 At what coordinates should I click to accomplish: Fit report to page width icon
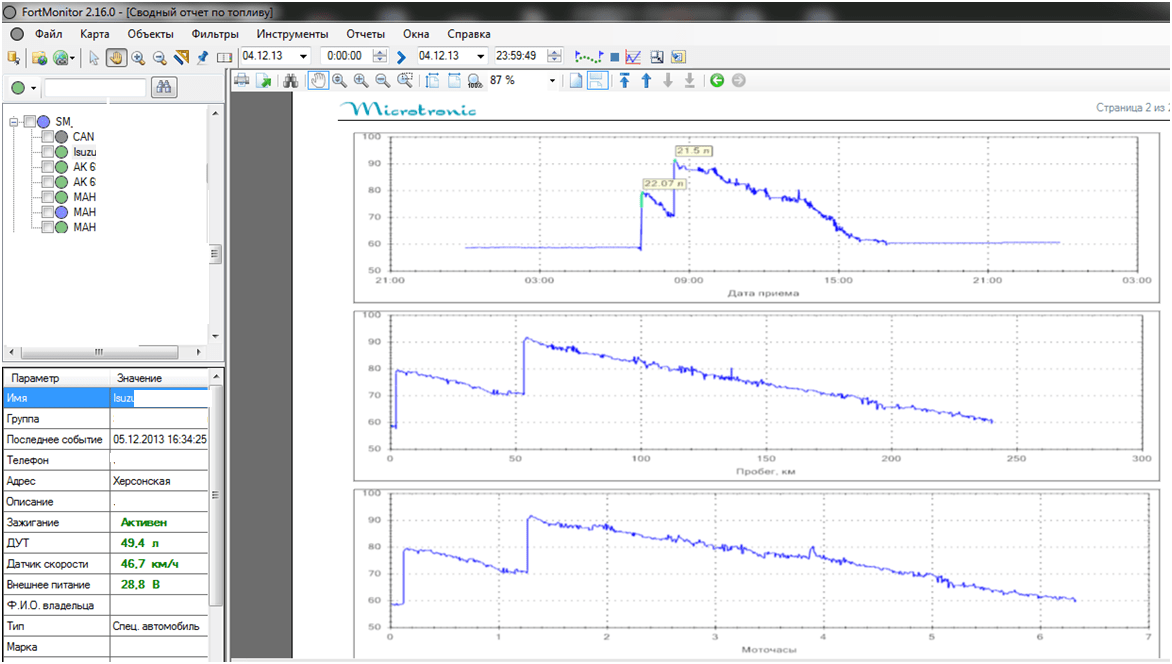[x=454, y=81]
